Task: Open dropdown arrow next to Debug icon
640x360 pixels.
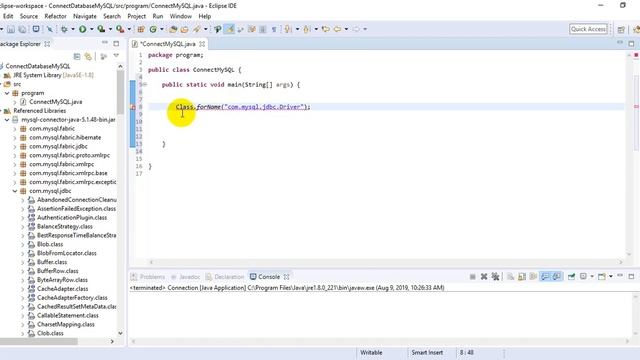Action: (x=73, y=29)
